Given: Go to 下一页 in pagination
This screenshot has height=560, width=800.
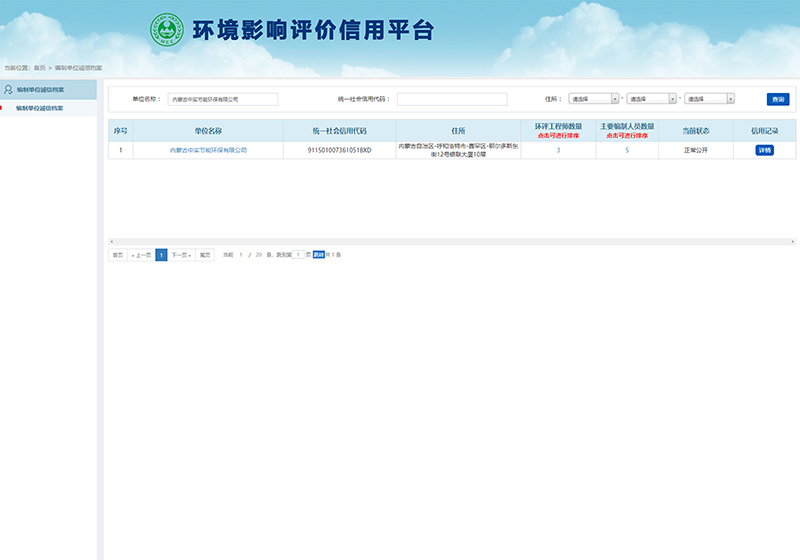Looking at the screenshot, I should [x=180, y=255].
